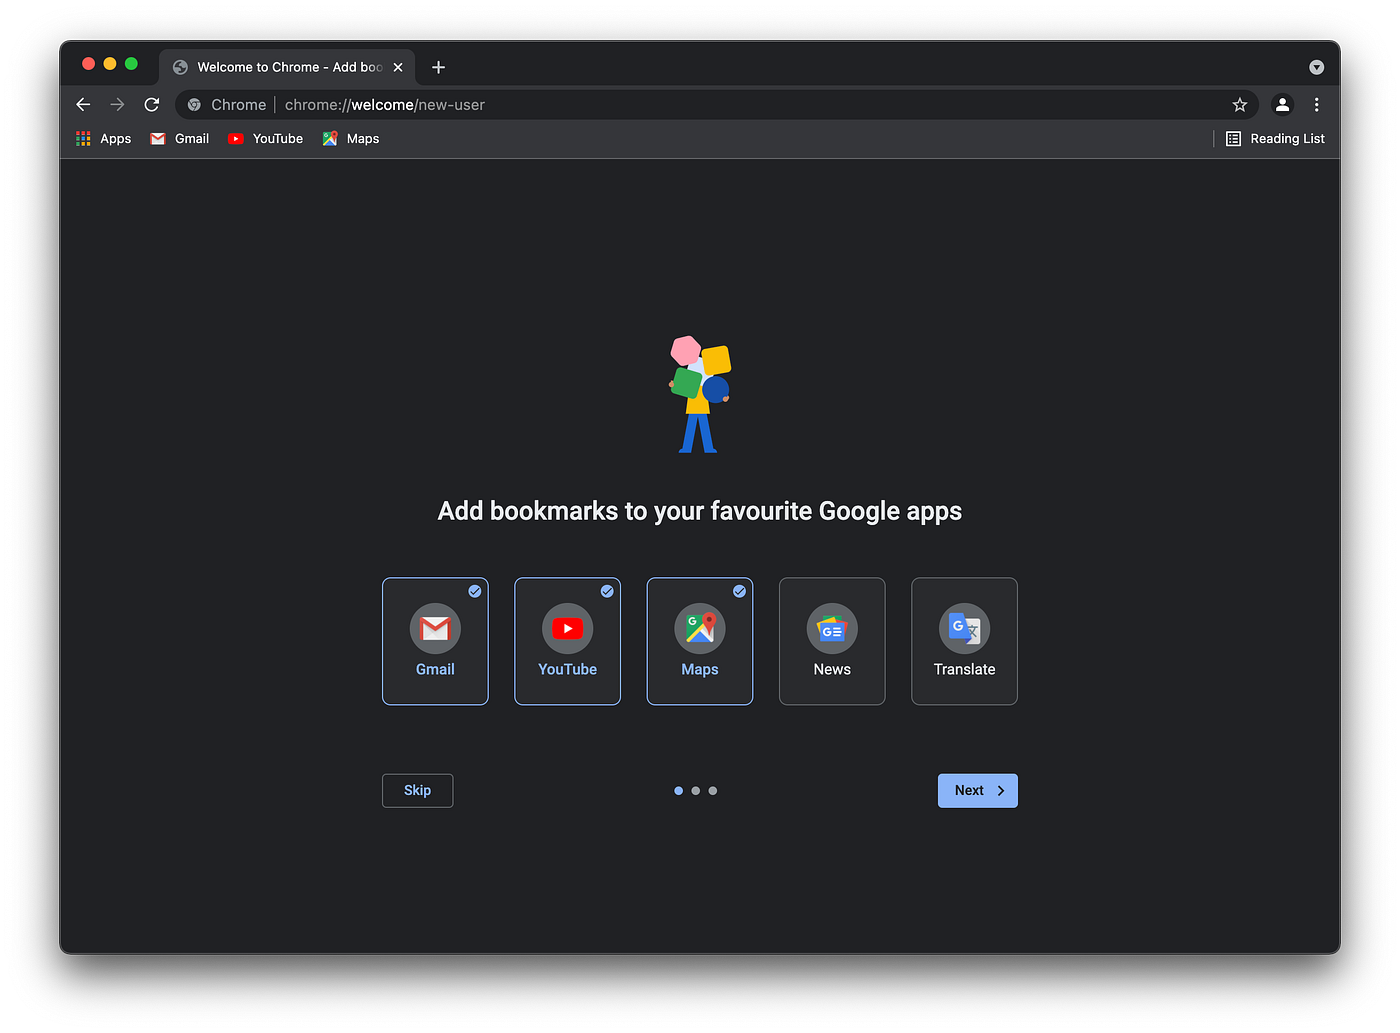Open Chrome's three-dot menu
1400x1033 pixels.
tap(1316, 104)
